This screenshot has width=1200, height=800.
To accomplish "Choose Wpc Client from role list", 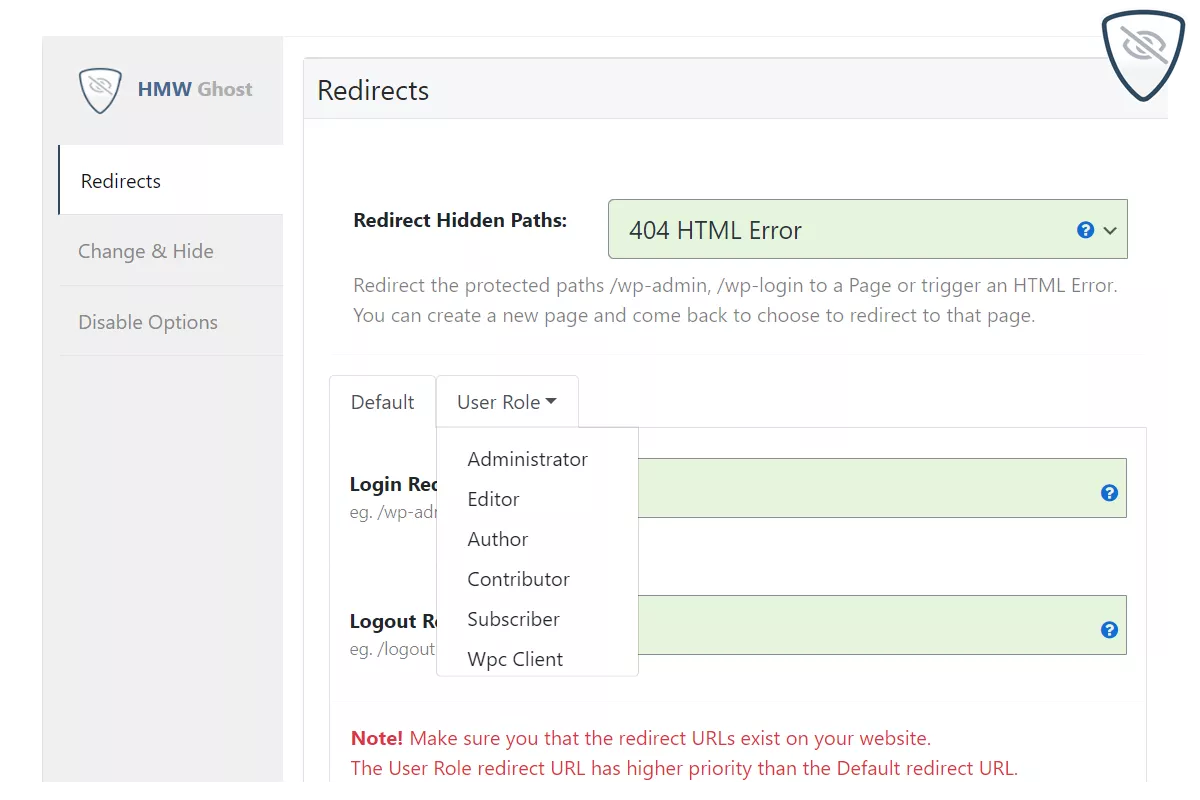I will click(515, 659).
